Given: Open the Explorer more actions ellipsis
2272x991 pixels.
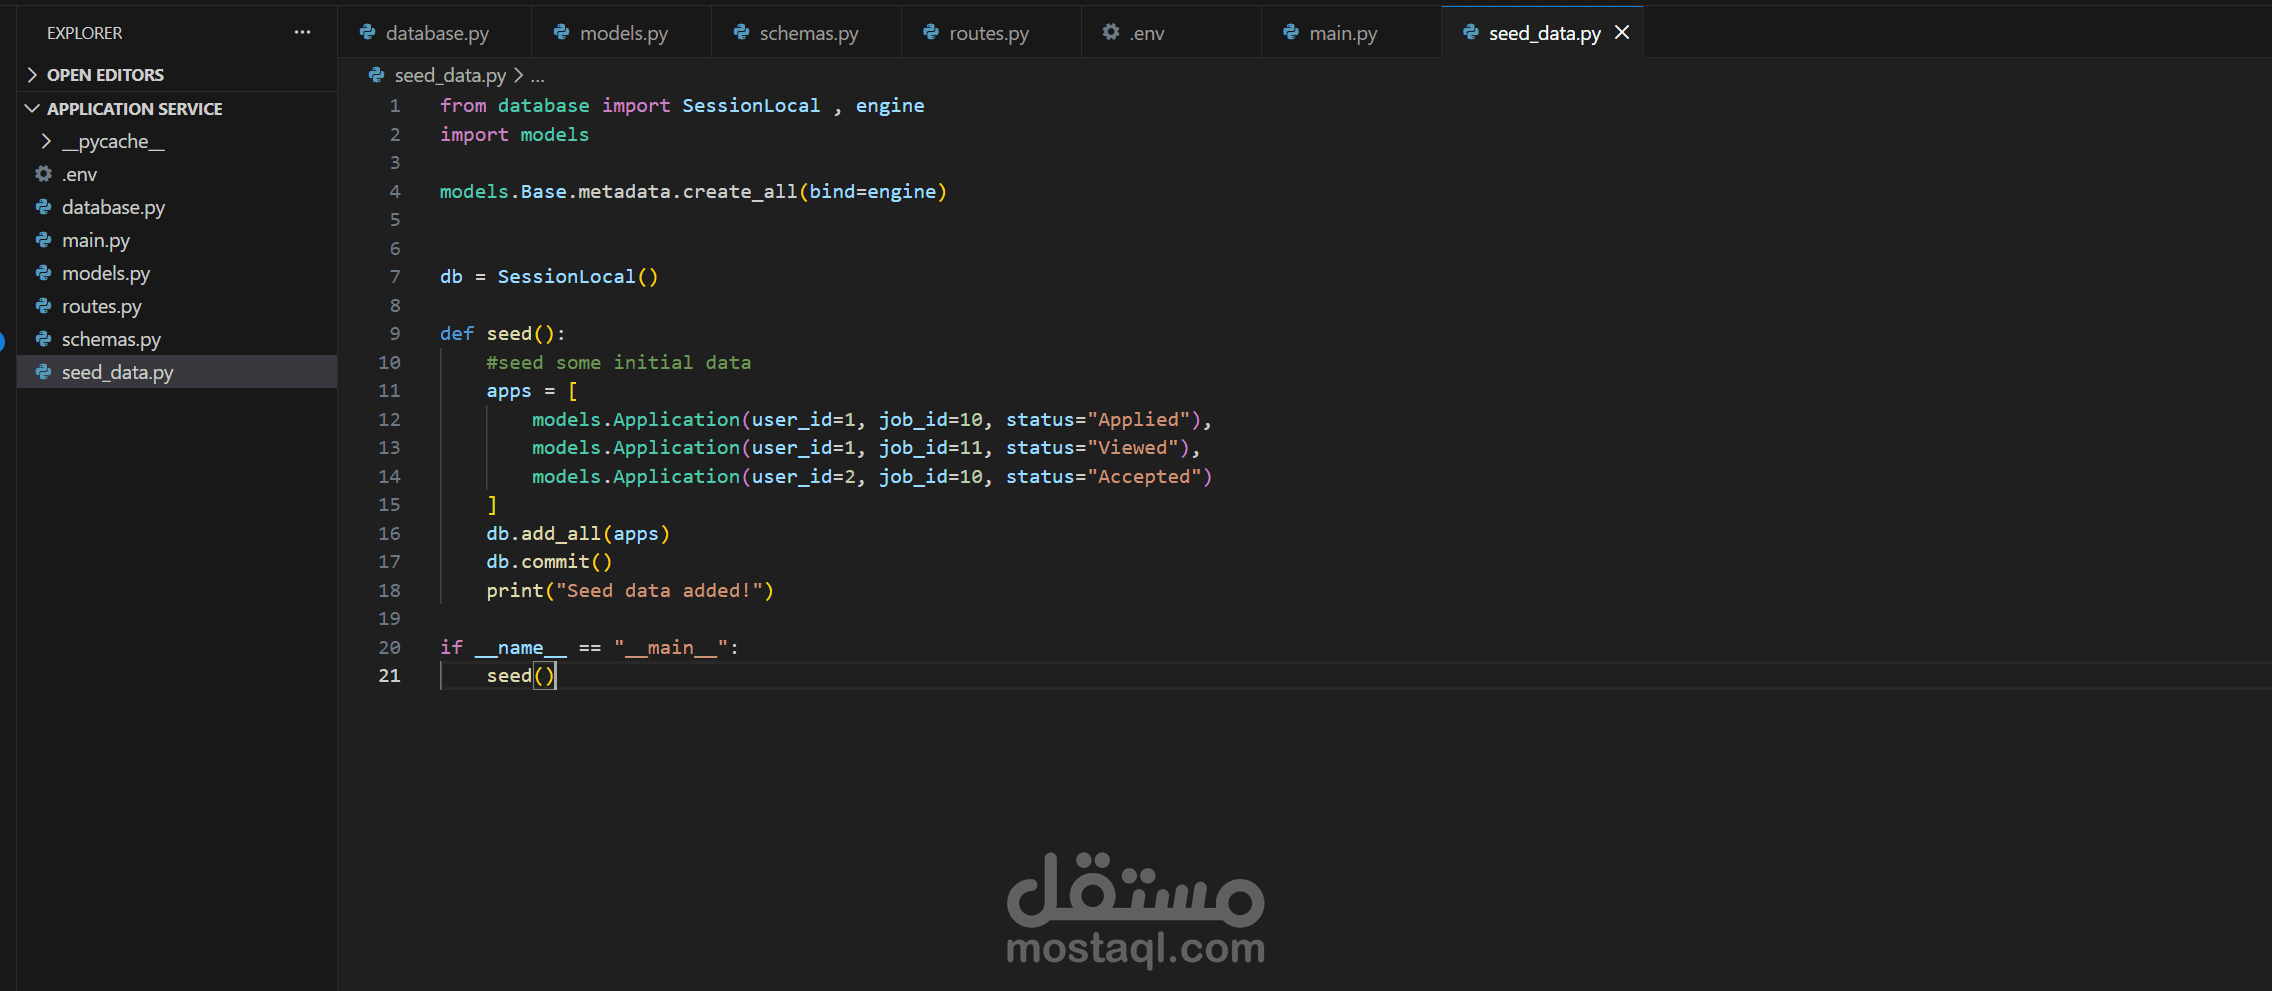Looking at the screenshot, I should coord(302,32).
